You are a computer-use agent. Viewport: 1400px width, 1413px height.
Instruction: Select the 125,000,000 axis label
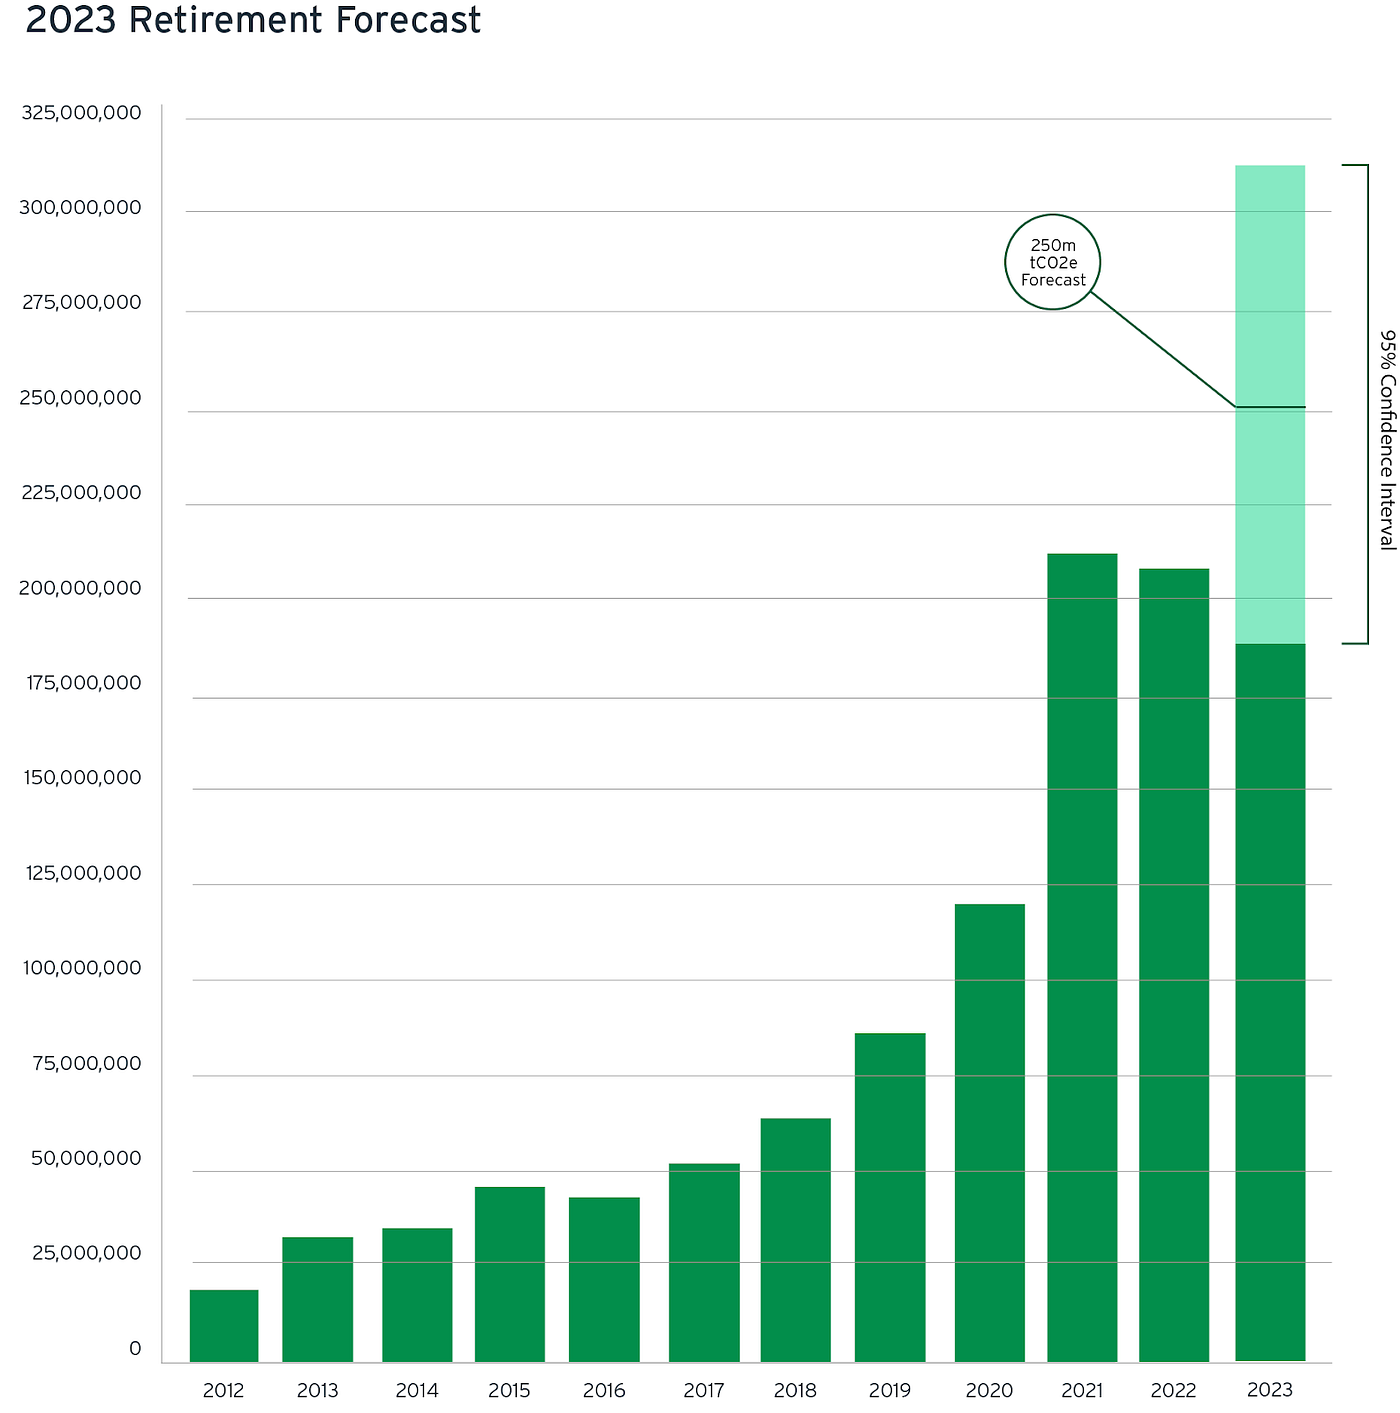[84, 873]
